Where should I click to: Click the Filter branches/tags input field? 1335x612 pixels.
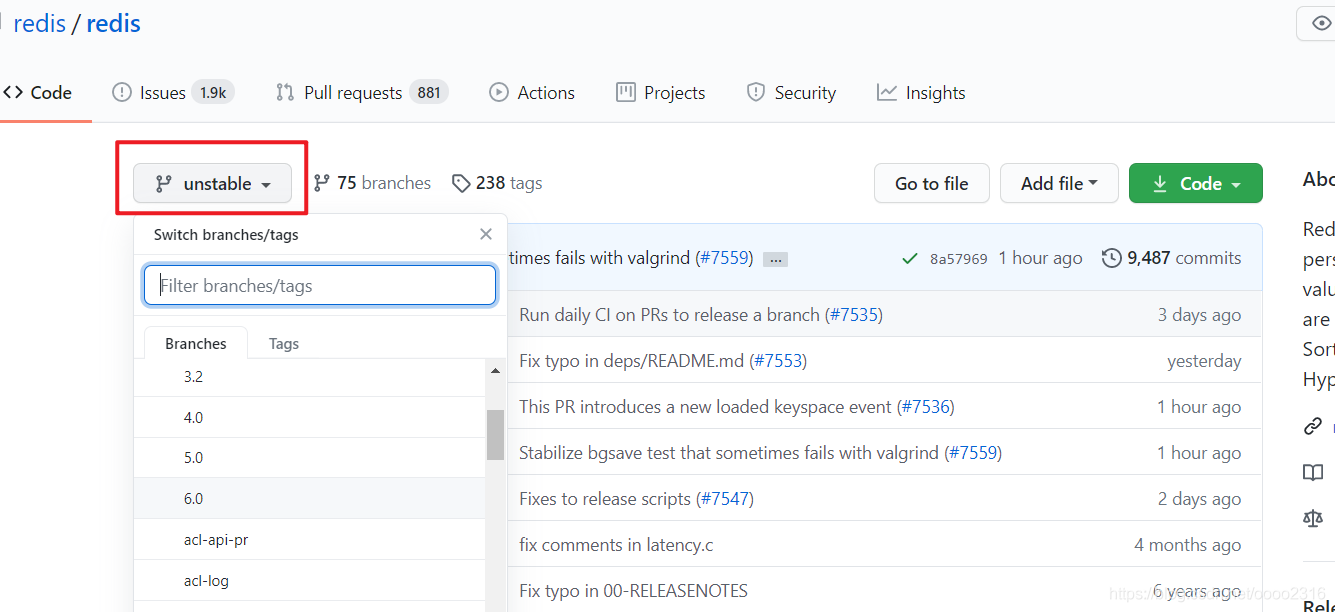(x=320, y=286)
